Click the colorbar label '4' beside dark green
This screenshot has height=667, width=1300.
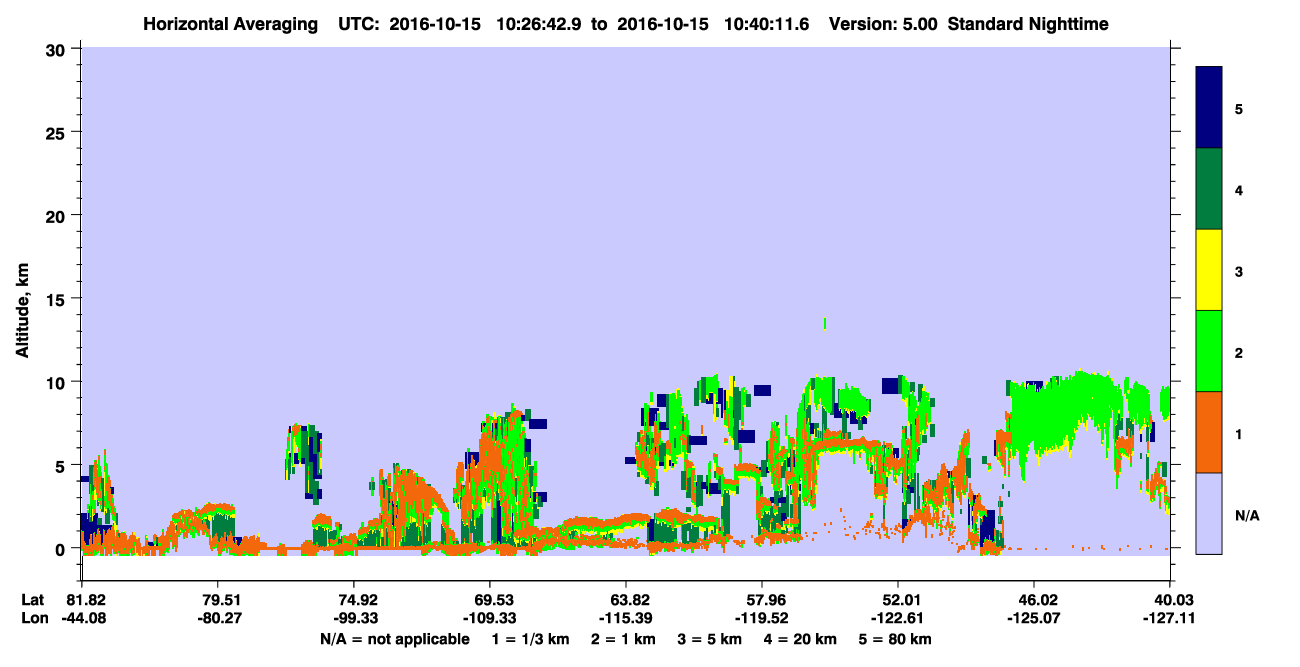(x=1239, y=190)
